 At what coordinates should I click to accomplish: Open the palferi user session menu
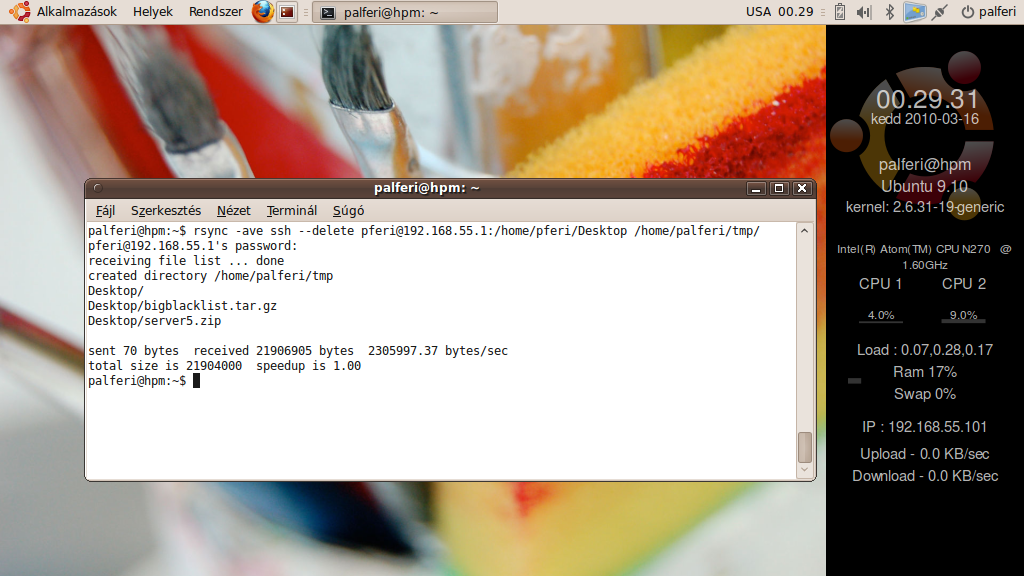point(988,12)
